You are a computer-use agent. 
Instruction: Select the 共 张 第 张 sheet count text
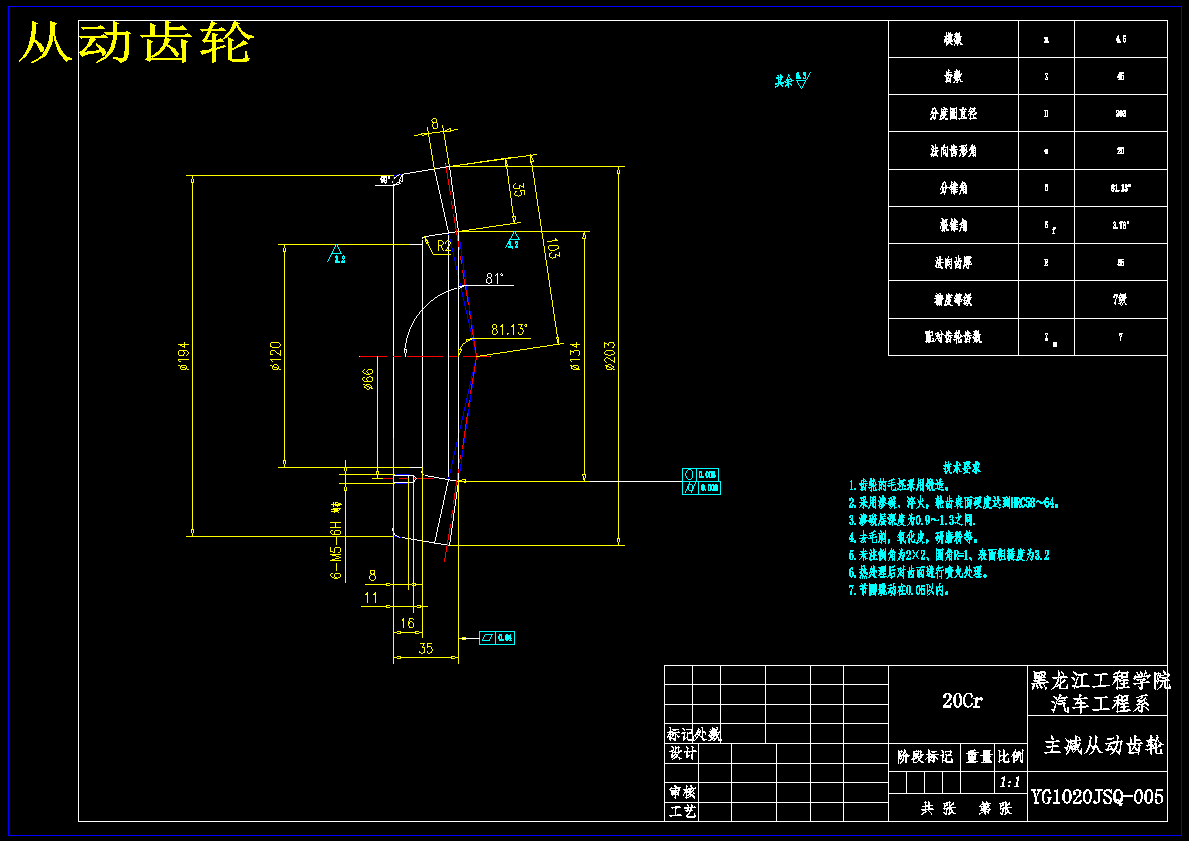966,808
